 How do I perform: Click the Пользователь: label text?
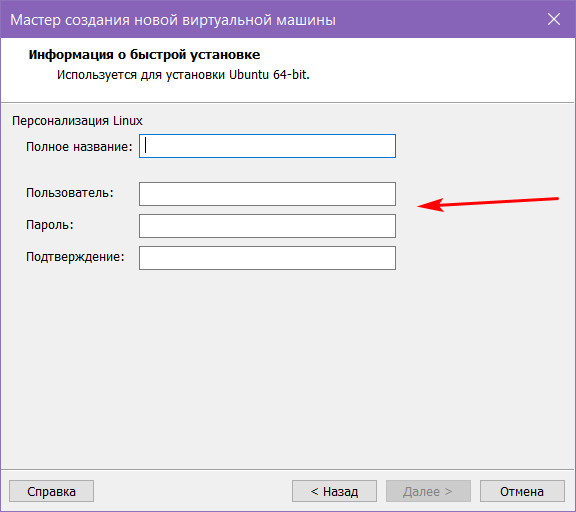click(70, 193)
